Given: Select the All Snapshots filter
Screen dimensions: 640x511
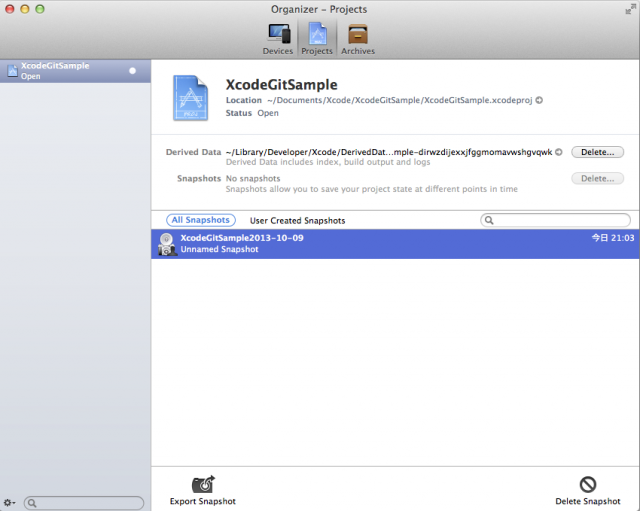Looking at the screenshot, I should [201, 220].
